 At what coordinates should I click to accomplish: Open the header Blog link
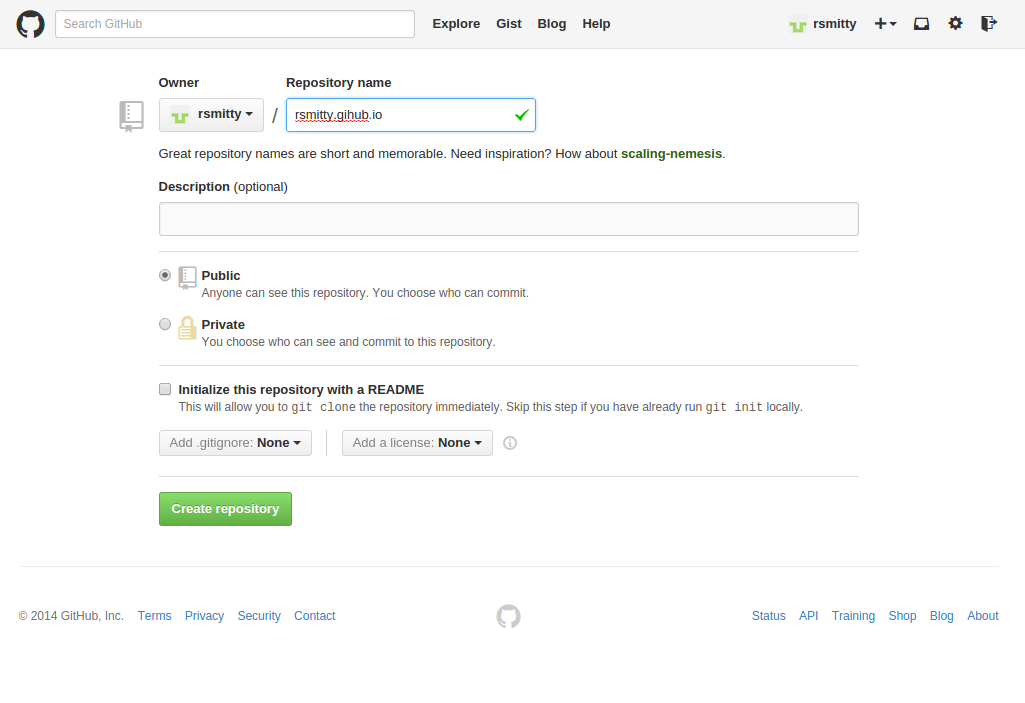click(552, 24)
